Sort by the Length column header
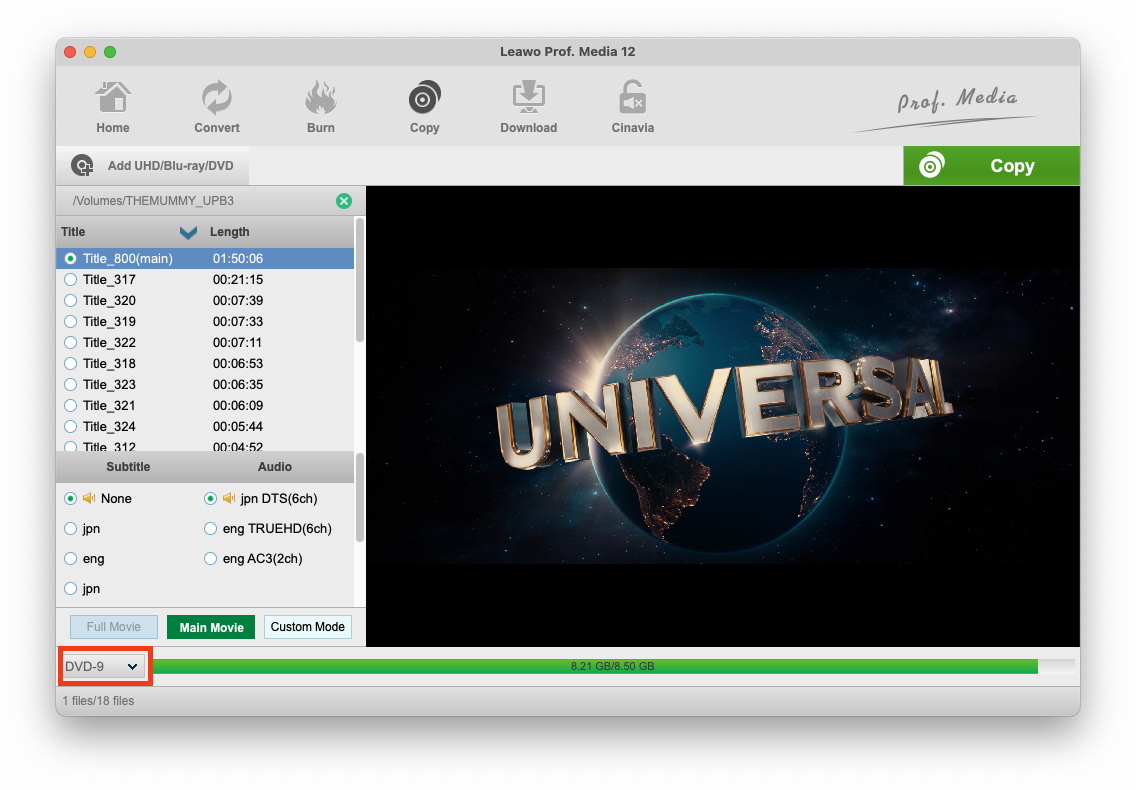 click(230, 232)
